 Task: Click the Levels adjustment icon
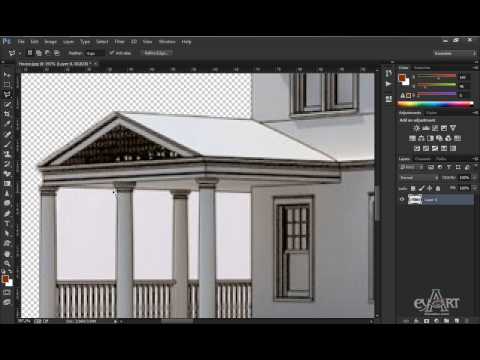(x=426, y=128)
